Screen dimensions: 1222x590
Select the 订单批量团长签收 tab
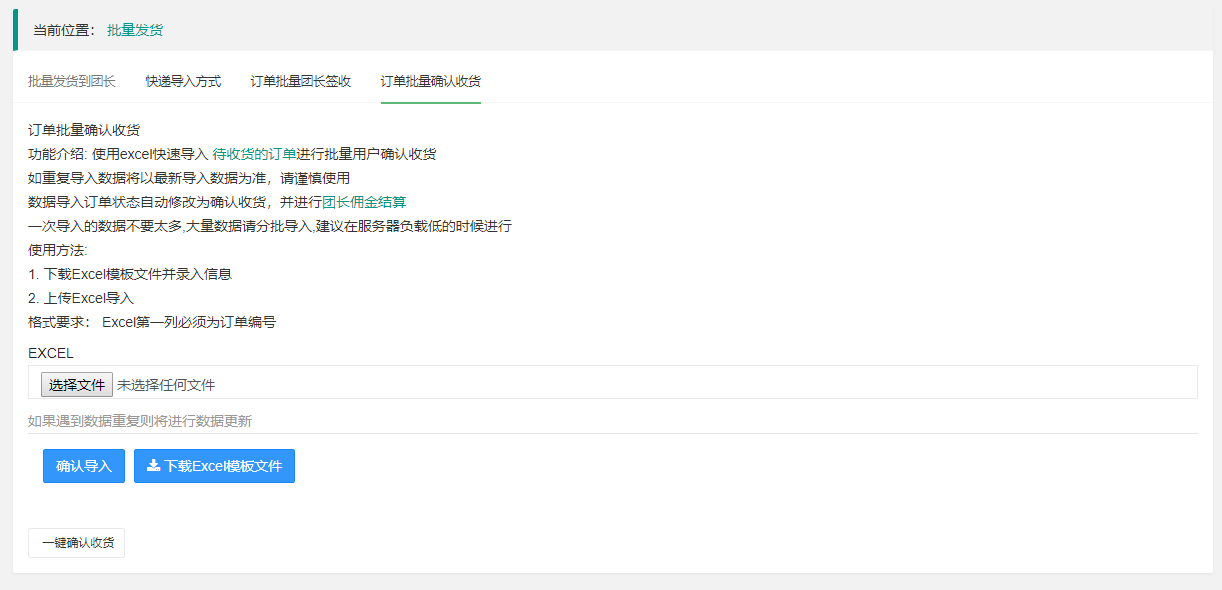pos(301,81)
